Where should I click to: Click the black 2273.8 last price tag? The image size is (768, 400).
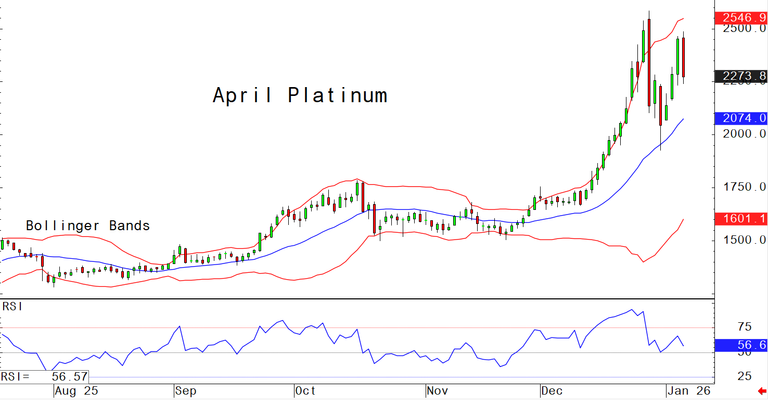coord(740,76)
